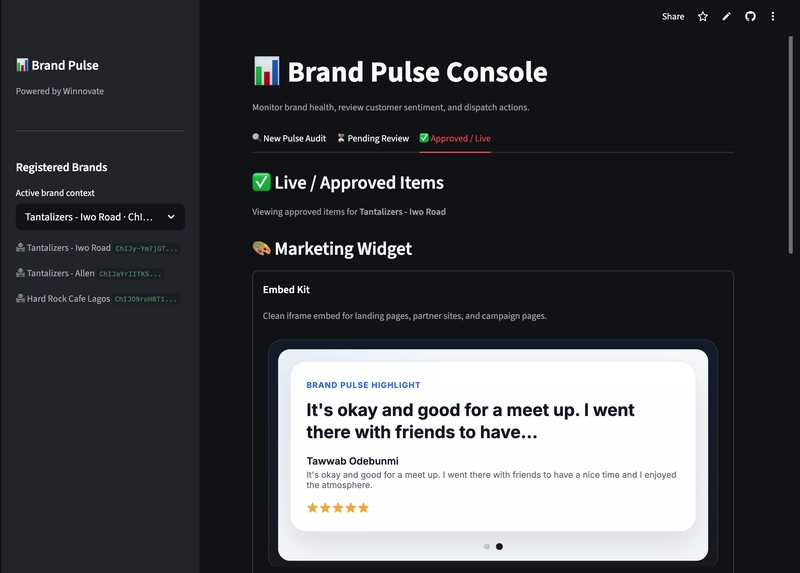Open the Active brand context dropdown
Viewport: 800px width, 573px height.
click(100, 217)
